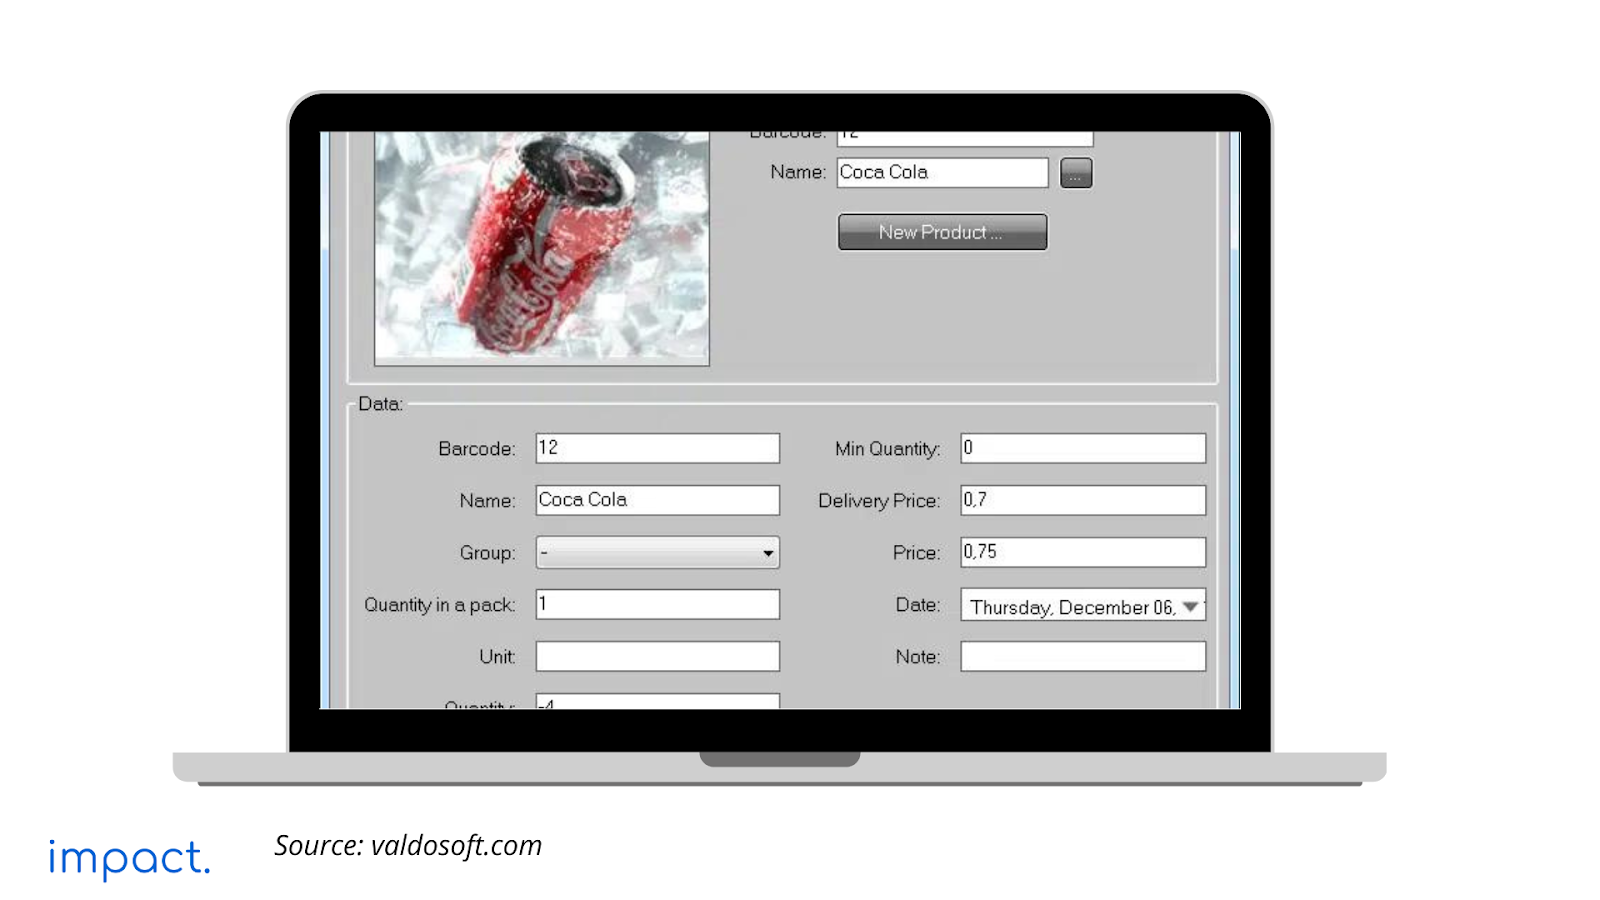
Task: Focus the empty Note field
Action: [x=1083, y=656]
